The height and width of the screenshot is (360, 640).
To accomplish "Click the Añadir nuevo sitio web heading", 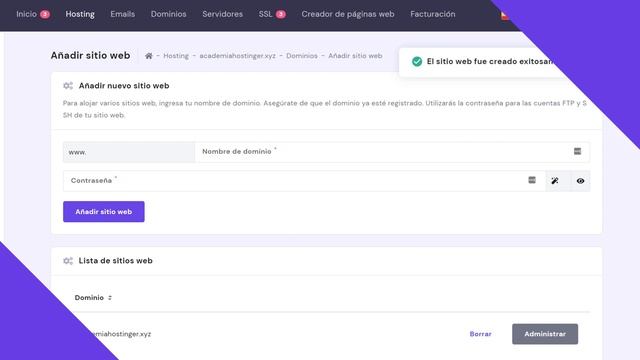I will (x=124, y=86).
